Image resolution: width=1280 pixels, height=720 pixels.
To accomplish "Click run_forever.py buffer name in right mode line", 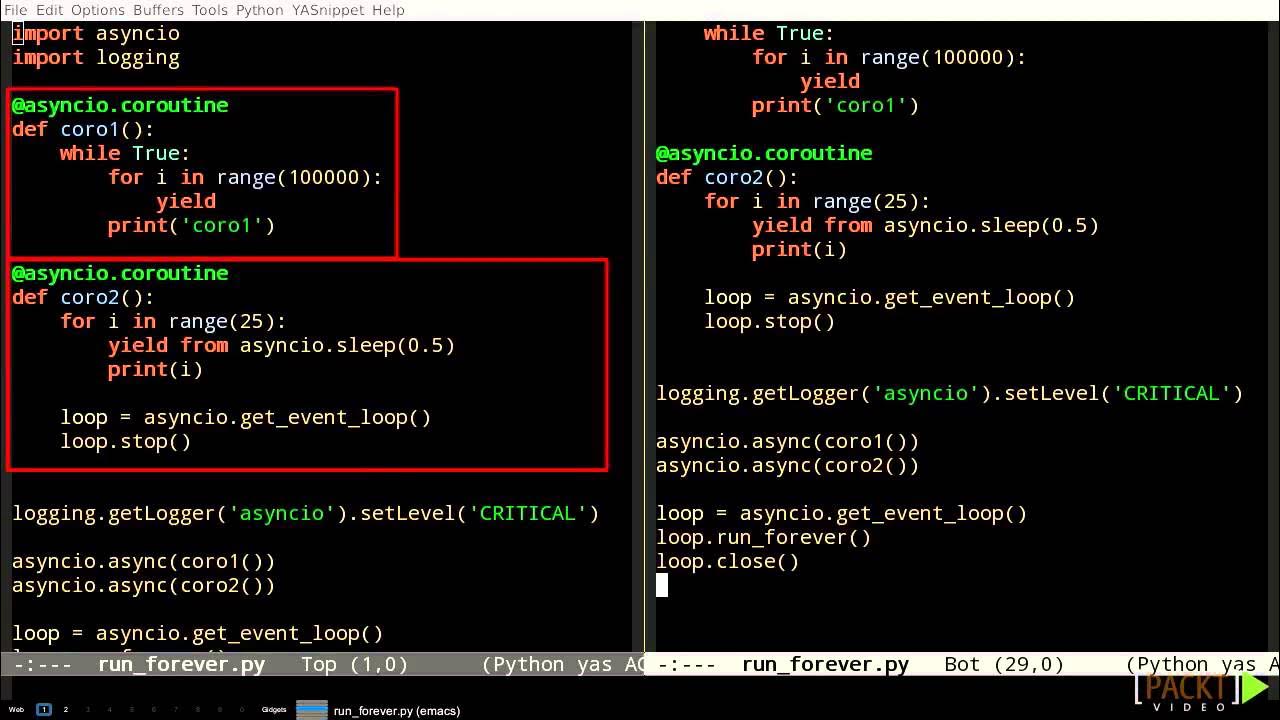I will [x=825, y=664].
